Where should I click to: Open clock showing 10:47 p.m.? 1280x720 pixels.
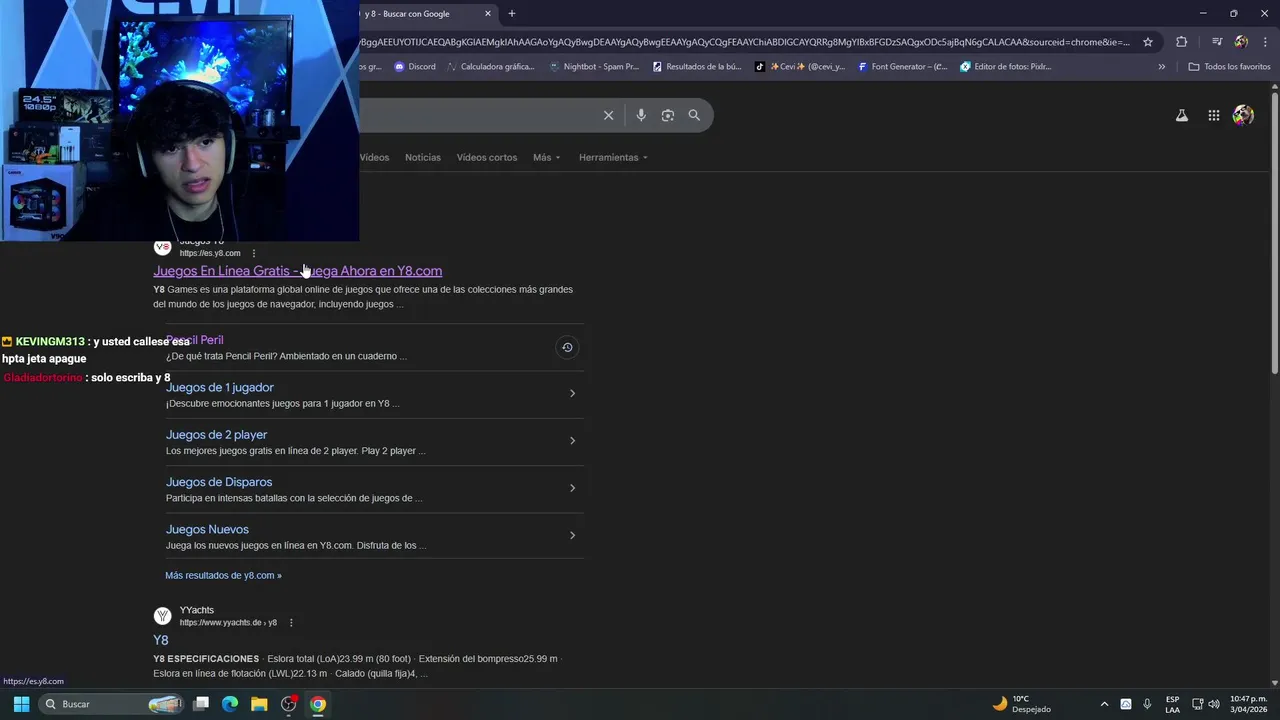1248,704
